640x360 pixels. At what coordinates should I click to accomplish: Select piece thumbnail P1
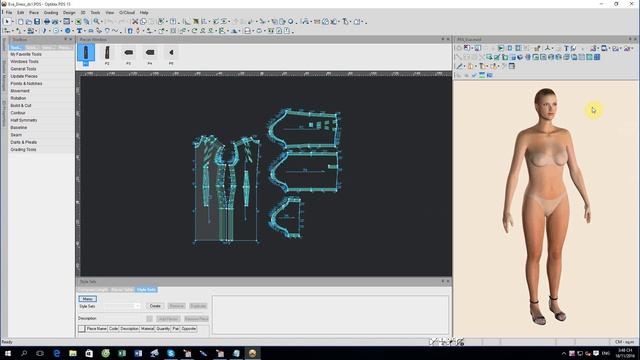coord(86,55)
